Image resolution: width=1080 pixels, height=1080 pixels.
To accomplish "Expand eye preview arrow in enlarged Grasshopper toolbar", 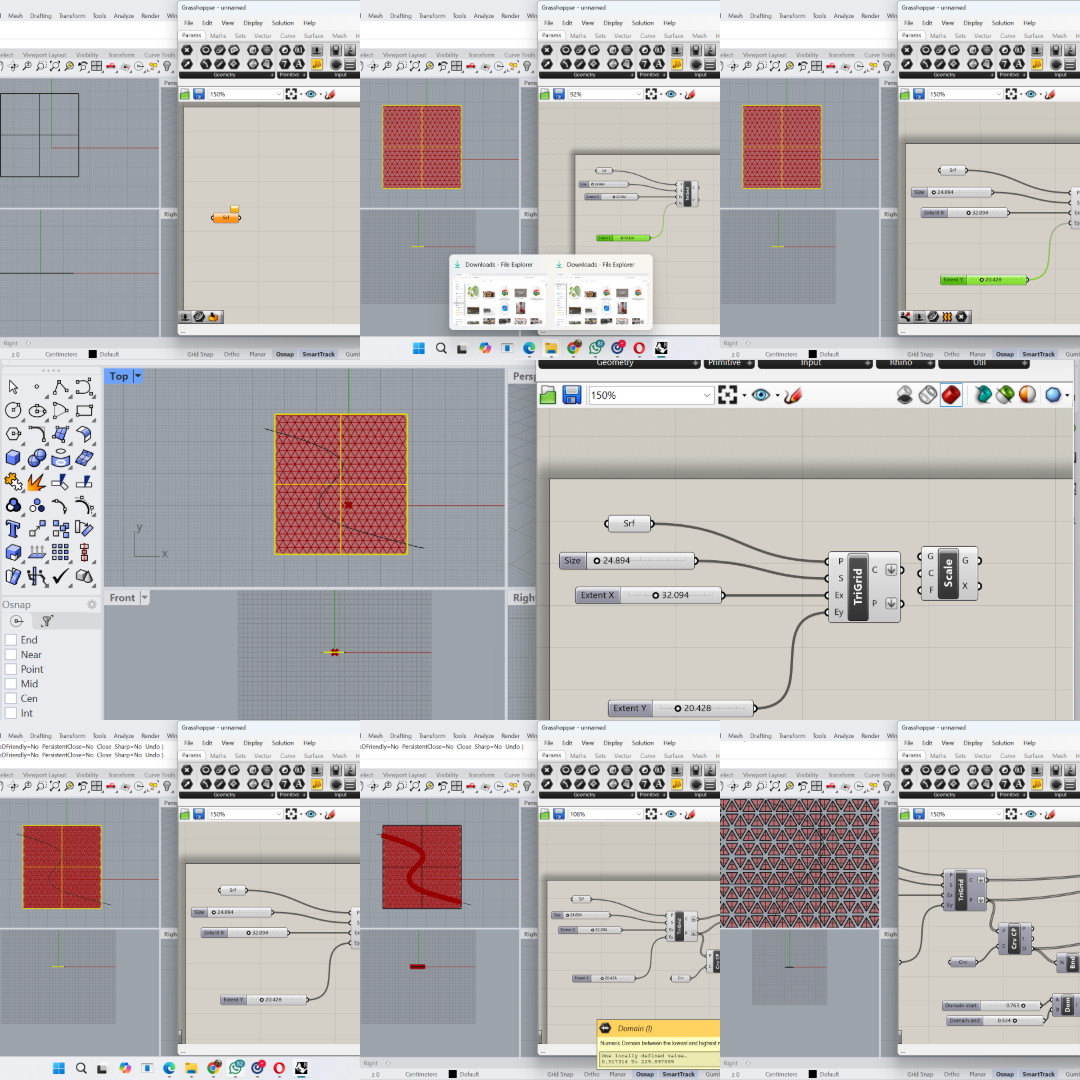I will click(778, 395).
